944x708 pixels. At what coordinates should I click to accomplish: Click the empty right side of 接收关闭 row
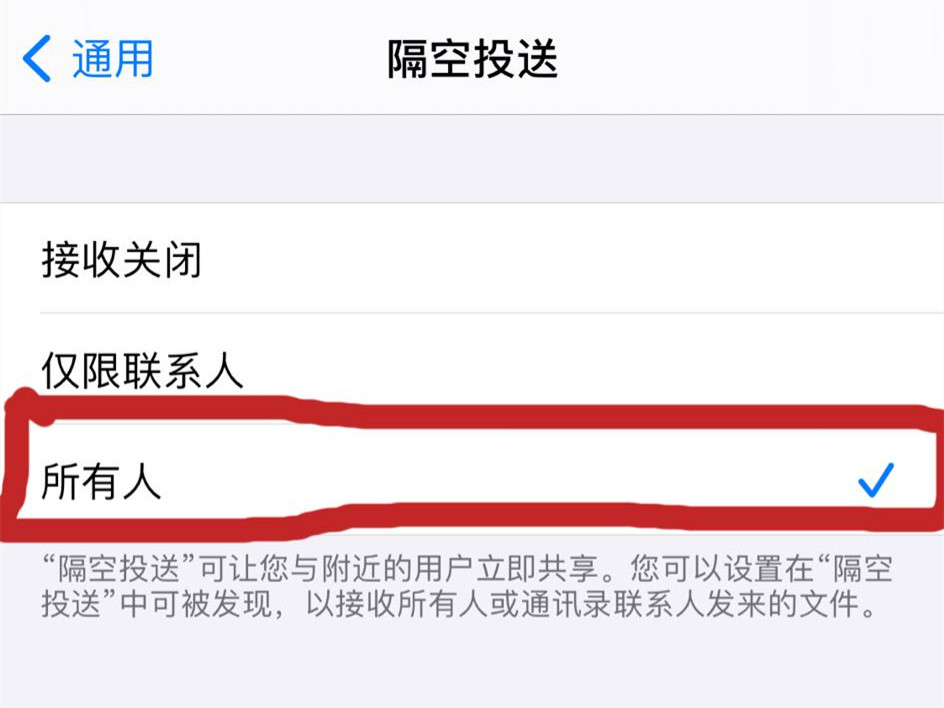[572, 259]
